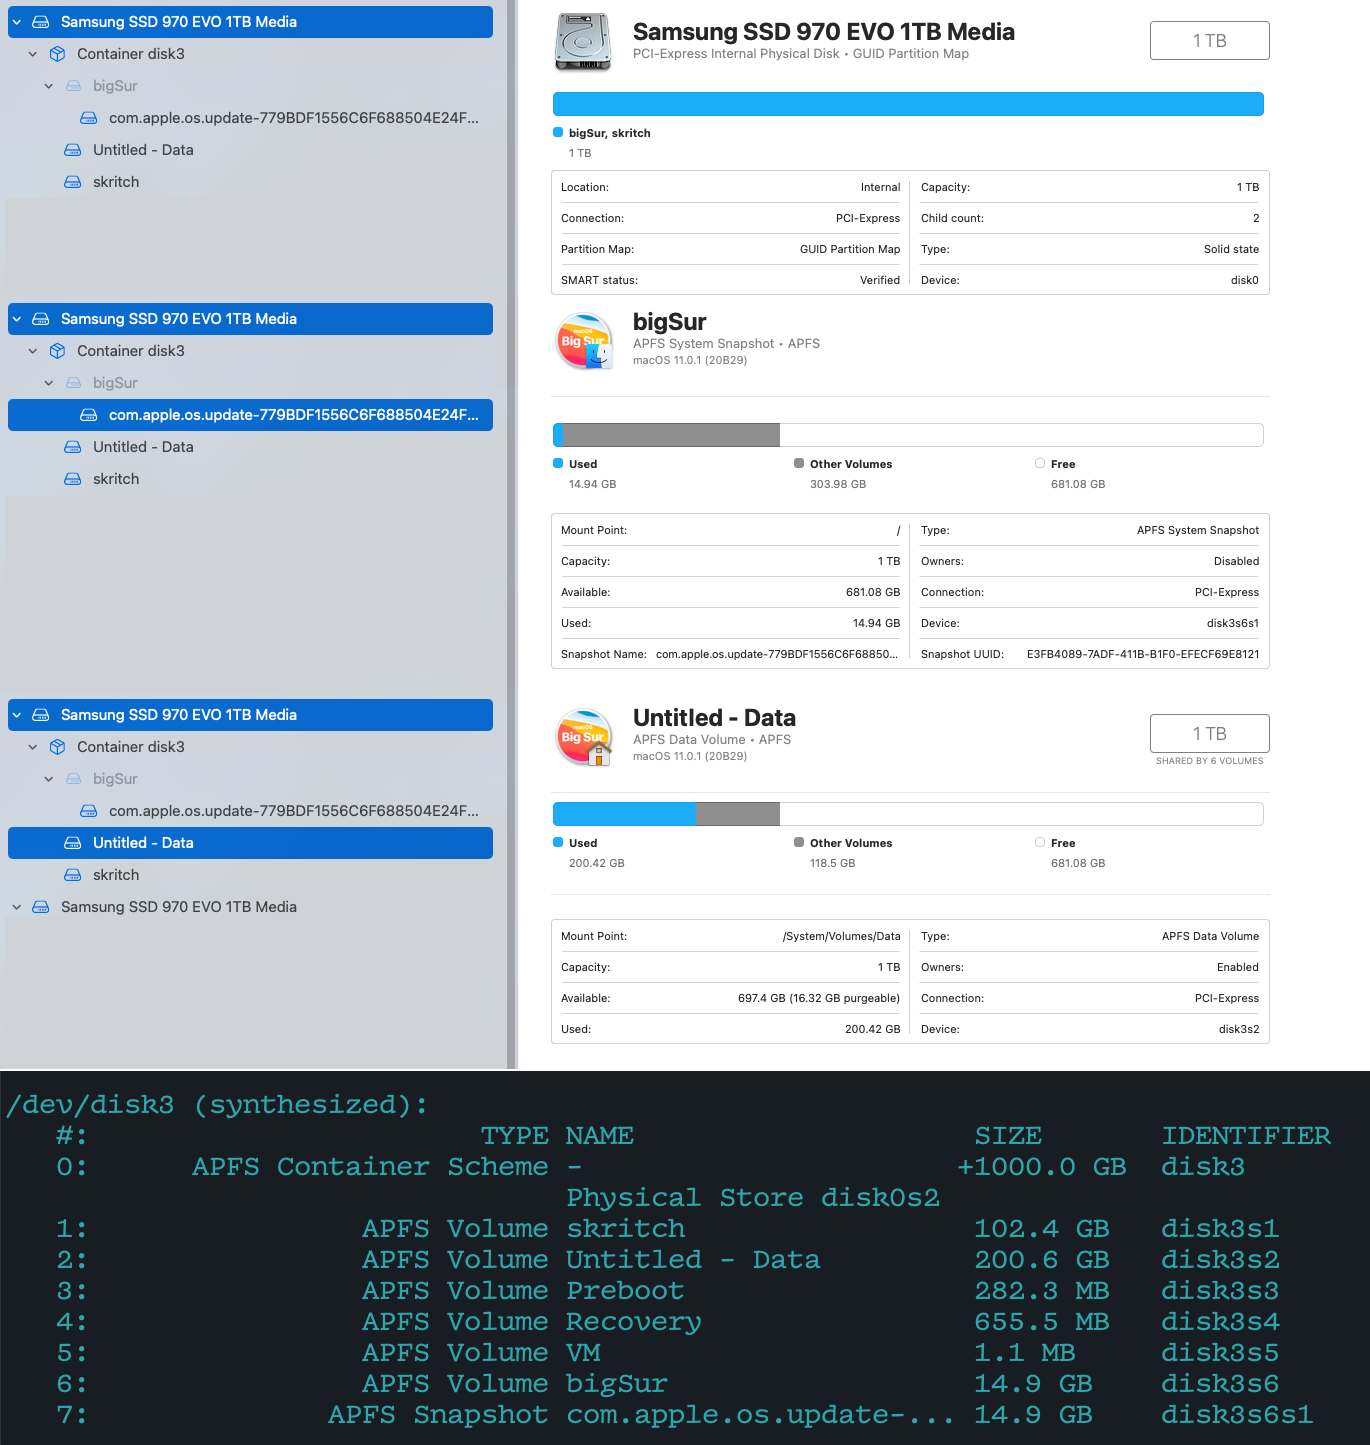Click the Untitled - Data volume icon in middle sidebar panel
This screenshot has height=1445, width=1370.
click(73, 447)
